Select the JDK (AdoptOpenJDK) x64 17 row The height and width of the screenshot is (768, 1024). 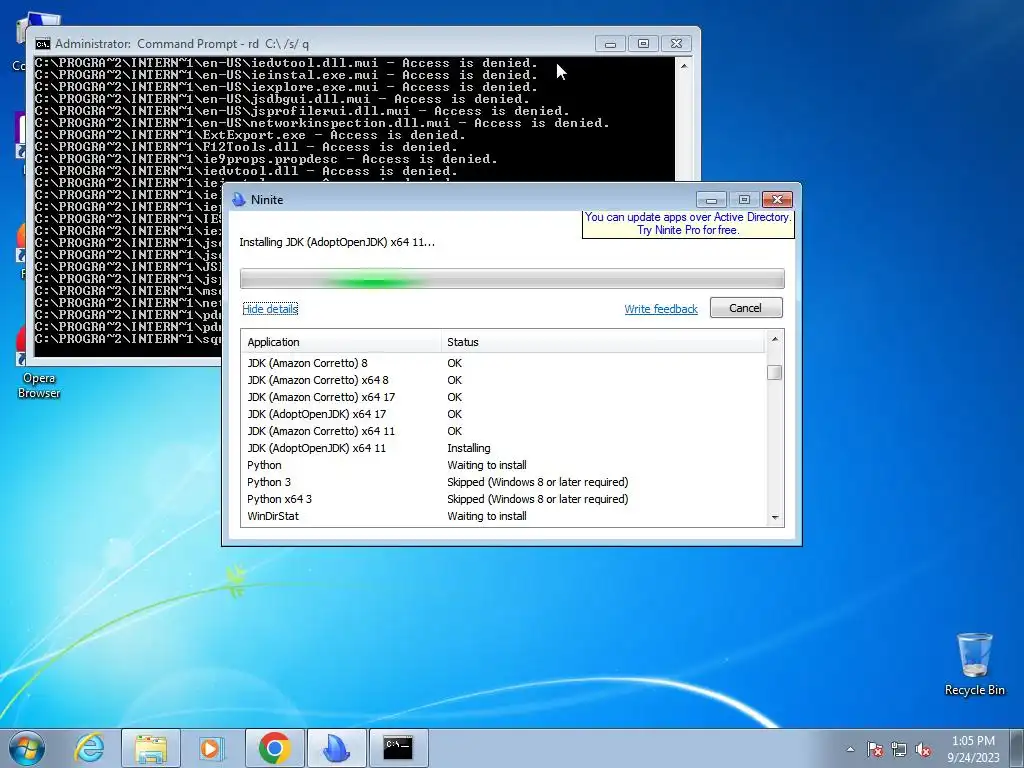point(503,414)
